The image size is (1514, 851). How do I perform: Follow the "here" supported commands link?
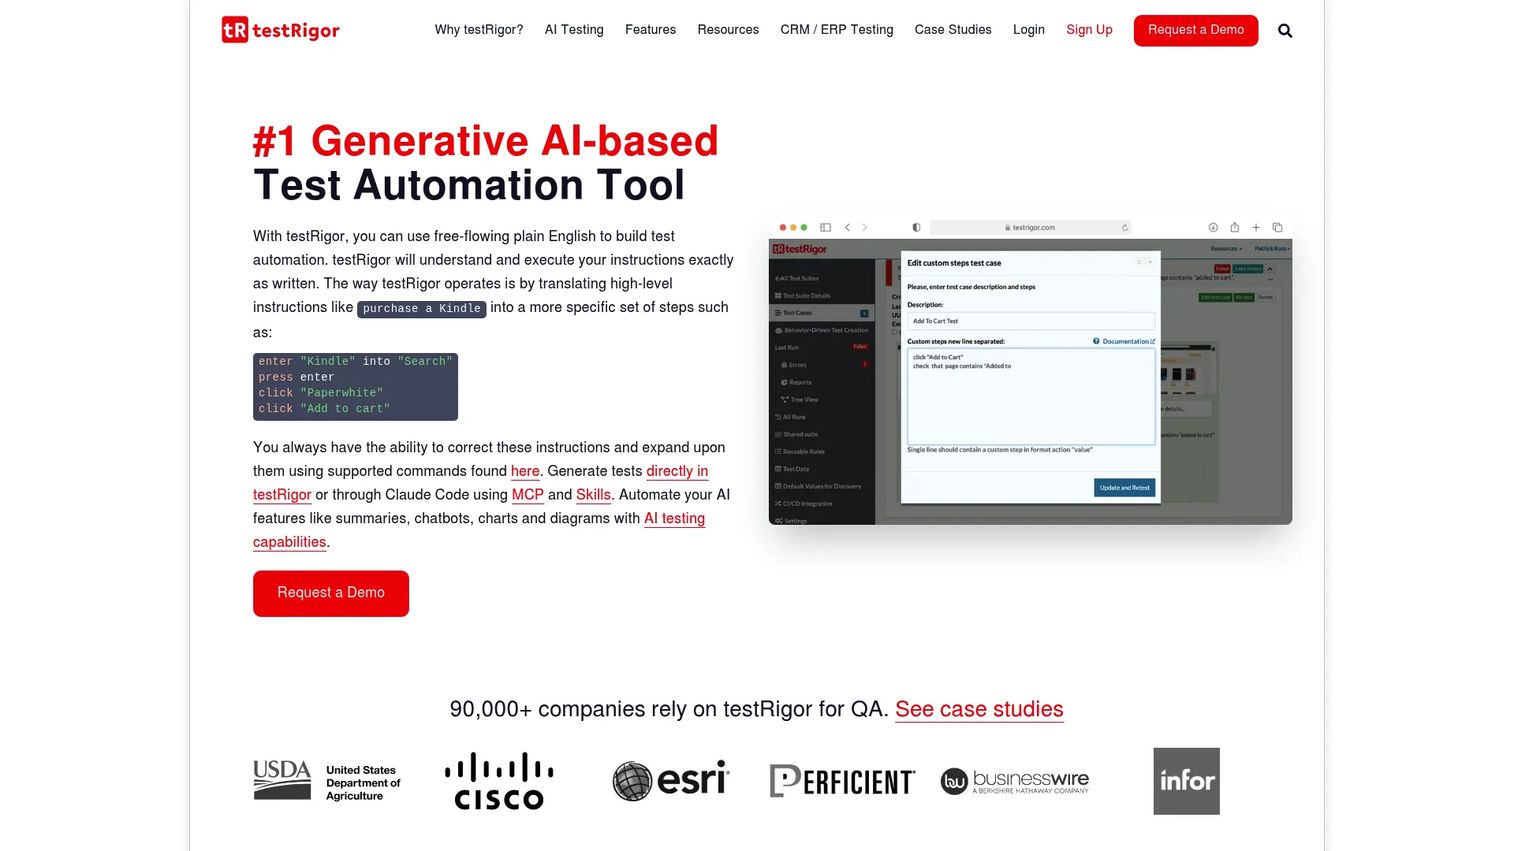525,471
